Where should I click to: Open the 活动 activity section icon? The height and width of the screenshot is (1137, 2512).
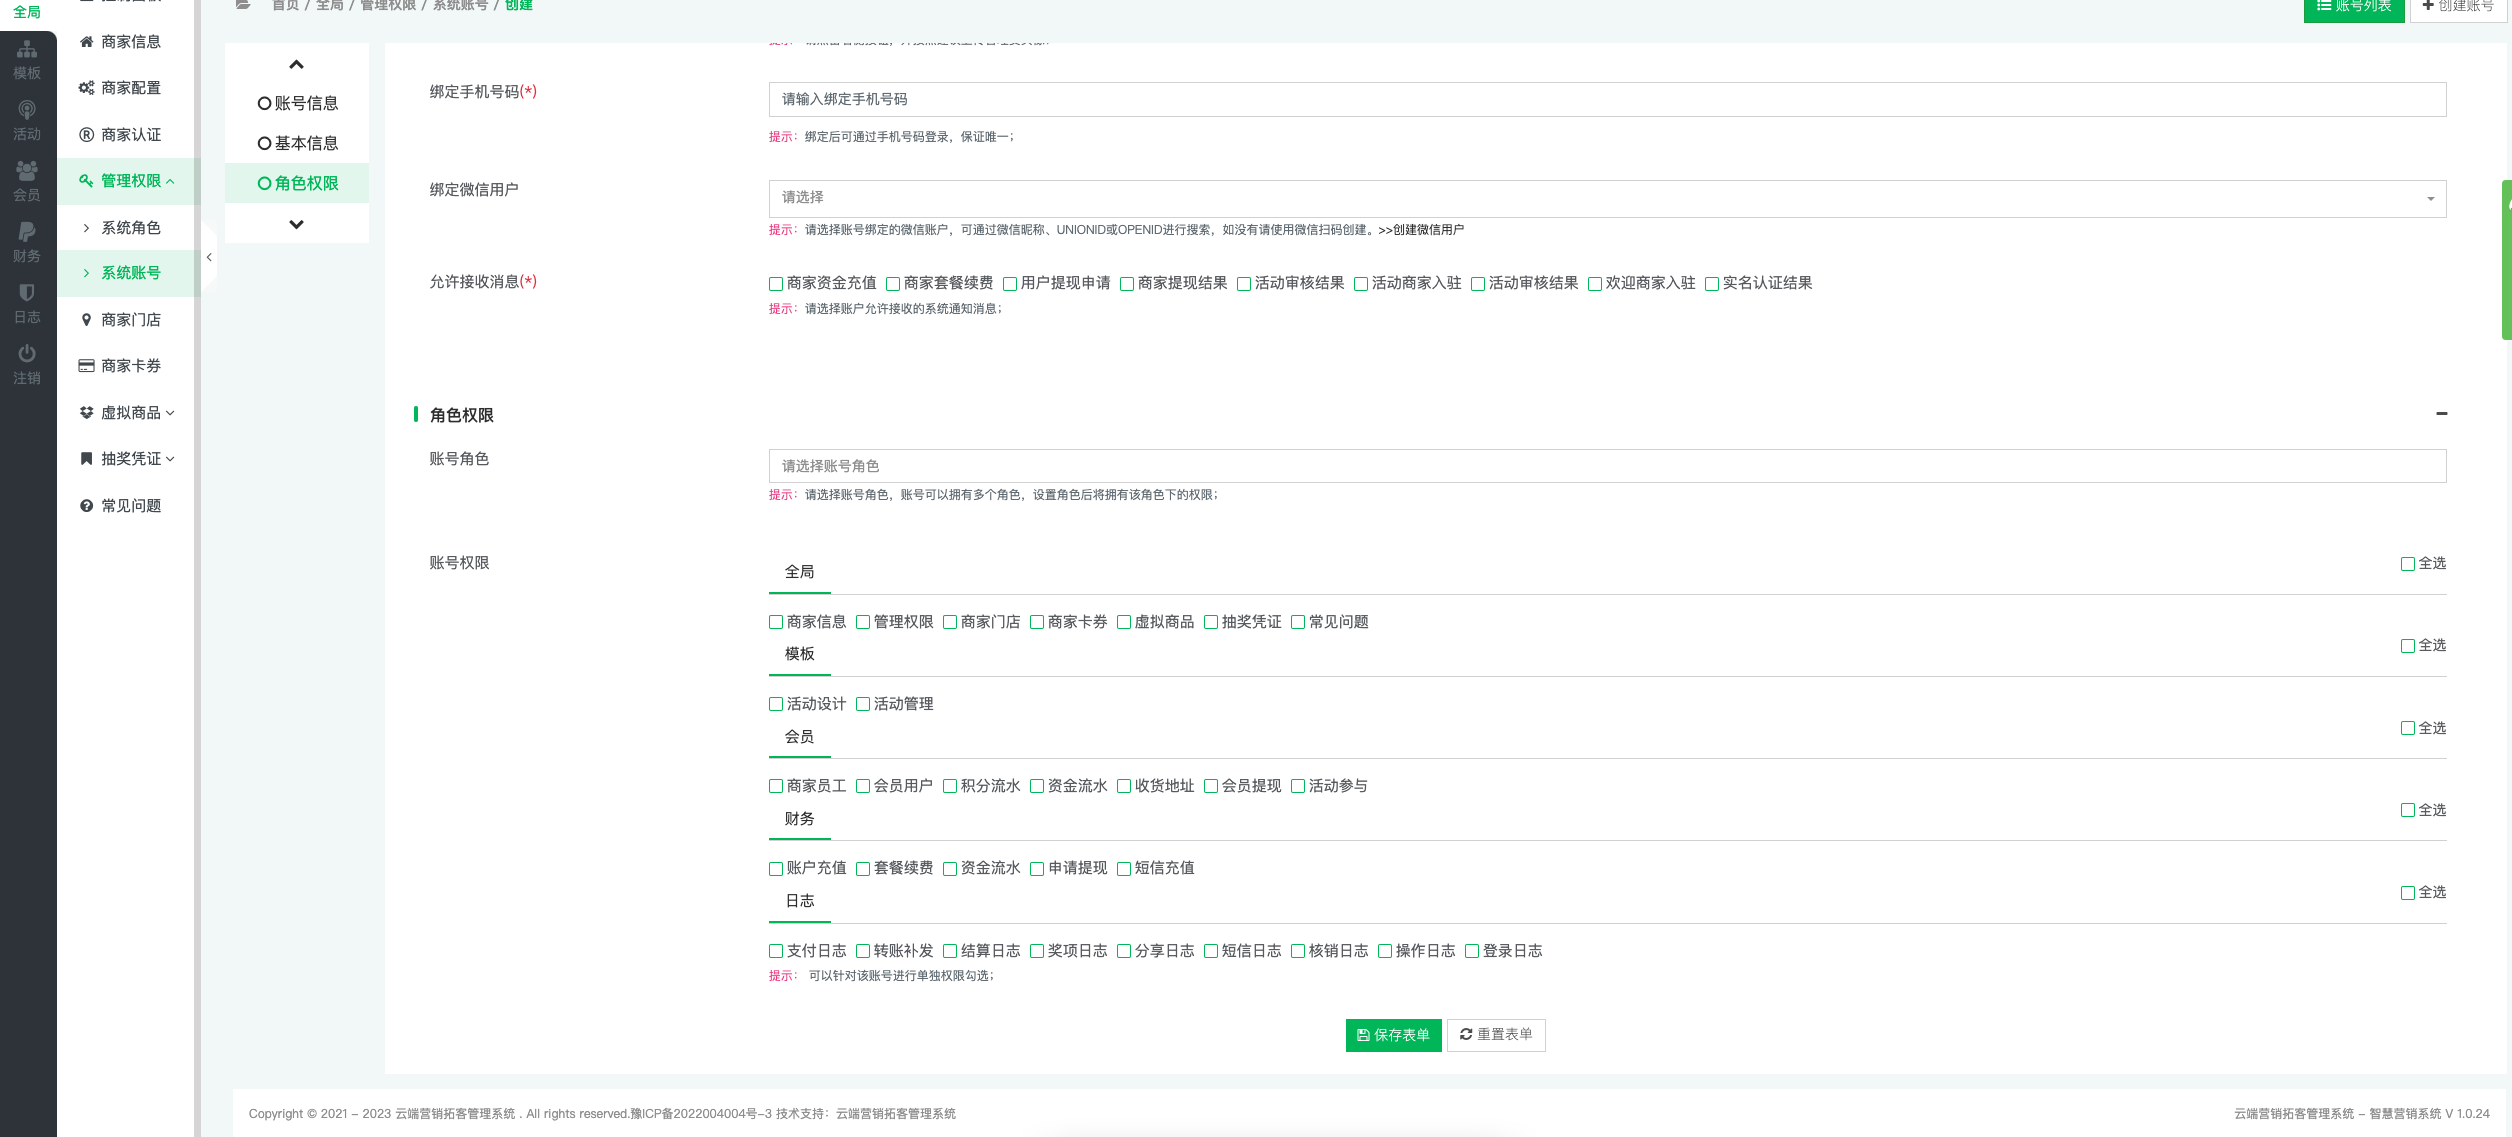click(x=27, y=110)
